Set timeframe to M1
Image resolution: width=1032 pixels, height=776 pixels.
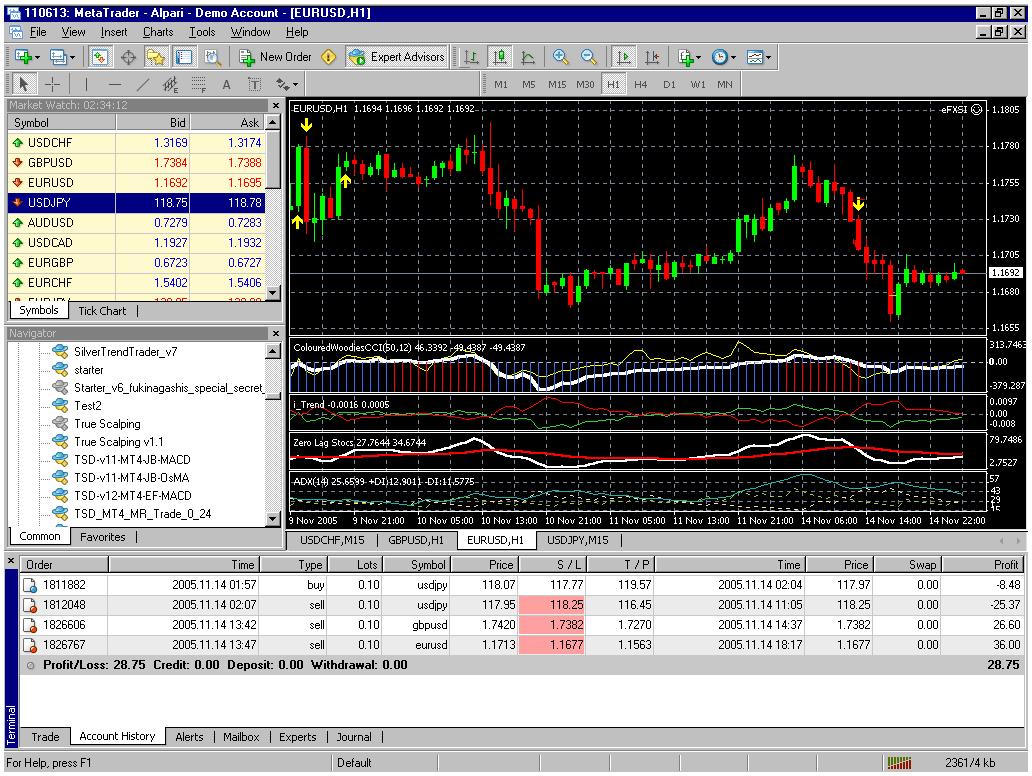[501, 84]
